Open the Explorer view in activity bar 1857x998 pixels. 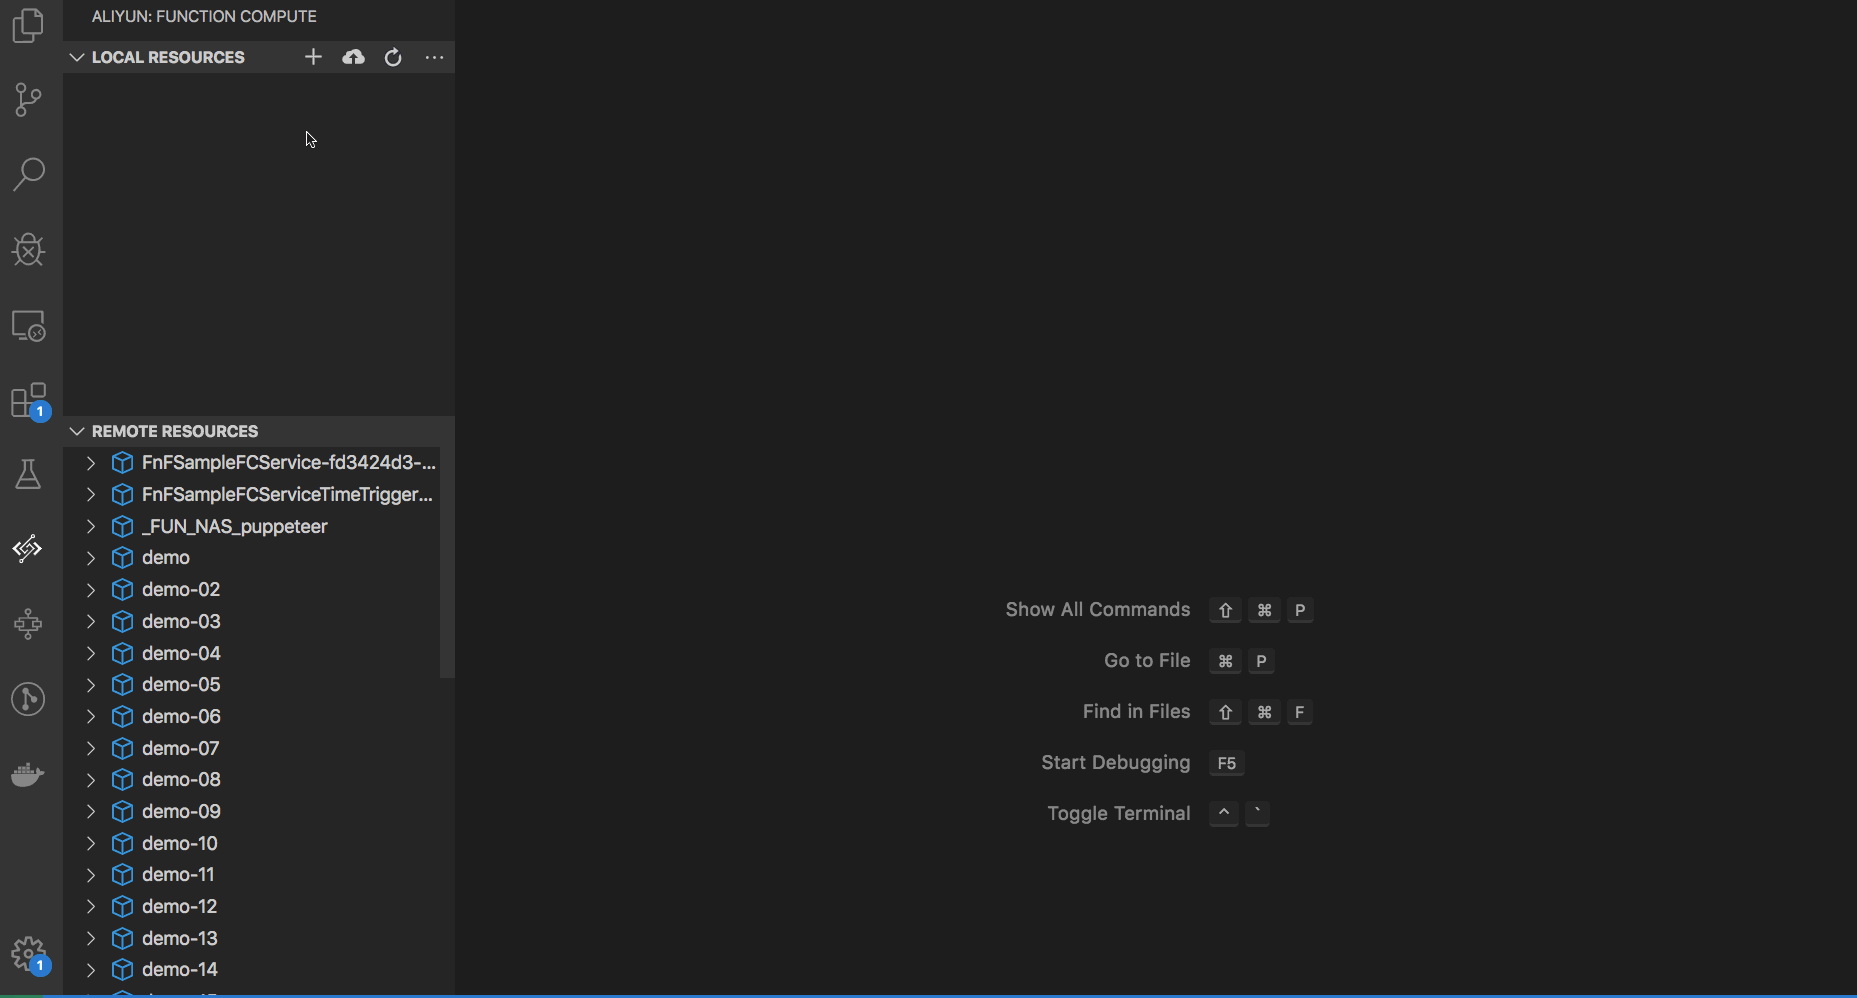coord(28,25)
